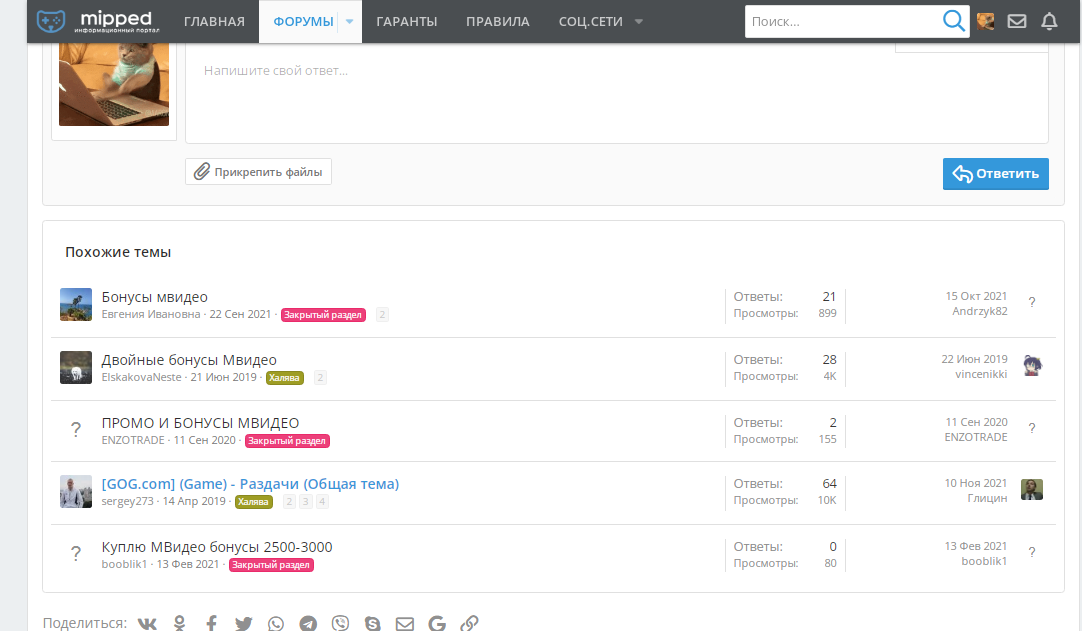Open notifications bell icon
The height and width of the screenshot is (631, 1082).
tap(1049, 21)
